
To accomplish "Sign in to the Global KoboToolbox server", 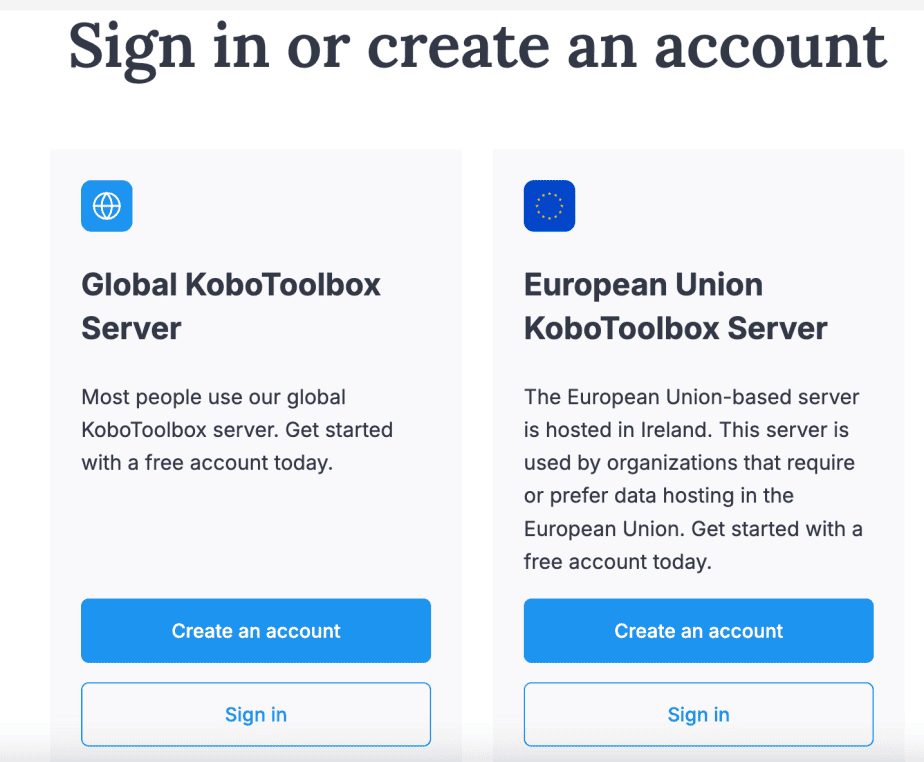I will pyautogui.click(x=256, y=714).
